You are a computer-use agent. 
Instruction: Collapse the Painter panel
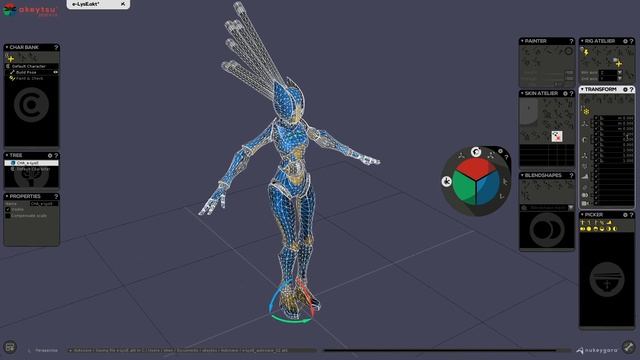(x=522, y=41)
